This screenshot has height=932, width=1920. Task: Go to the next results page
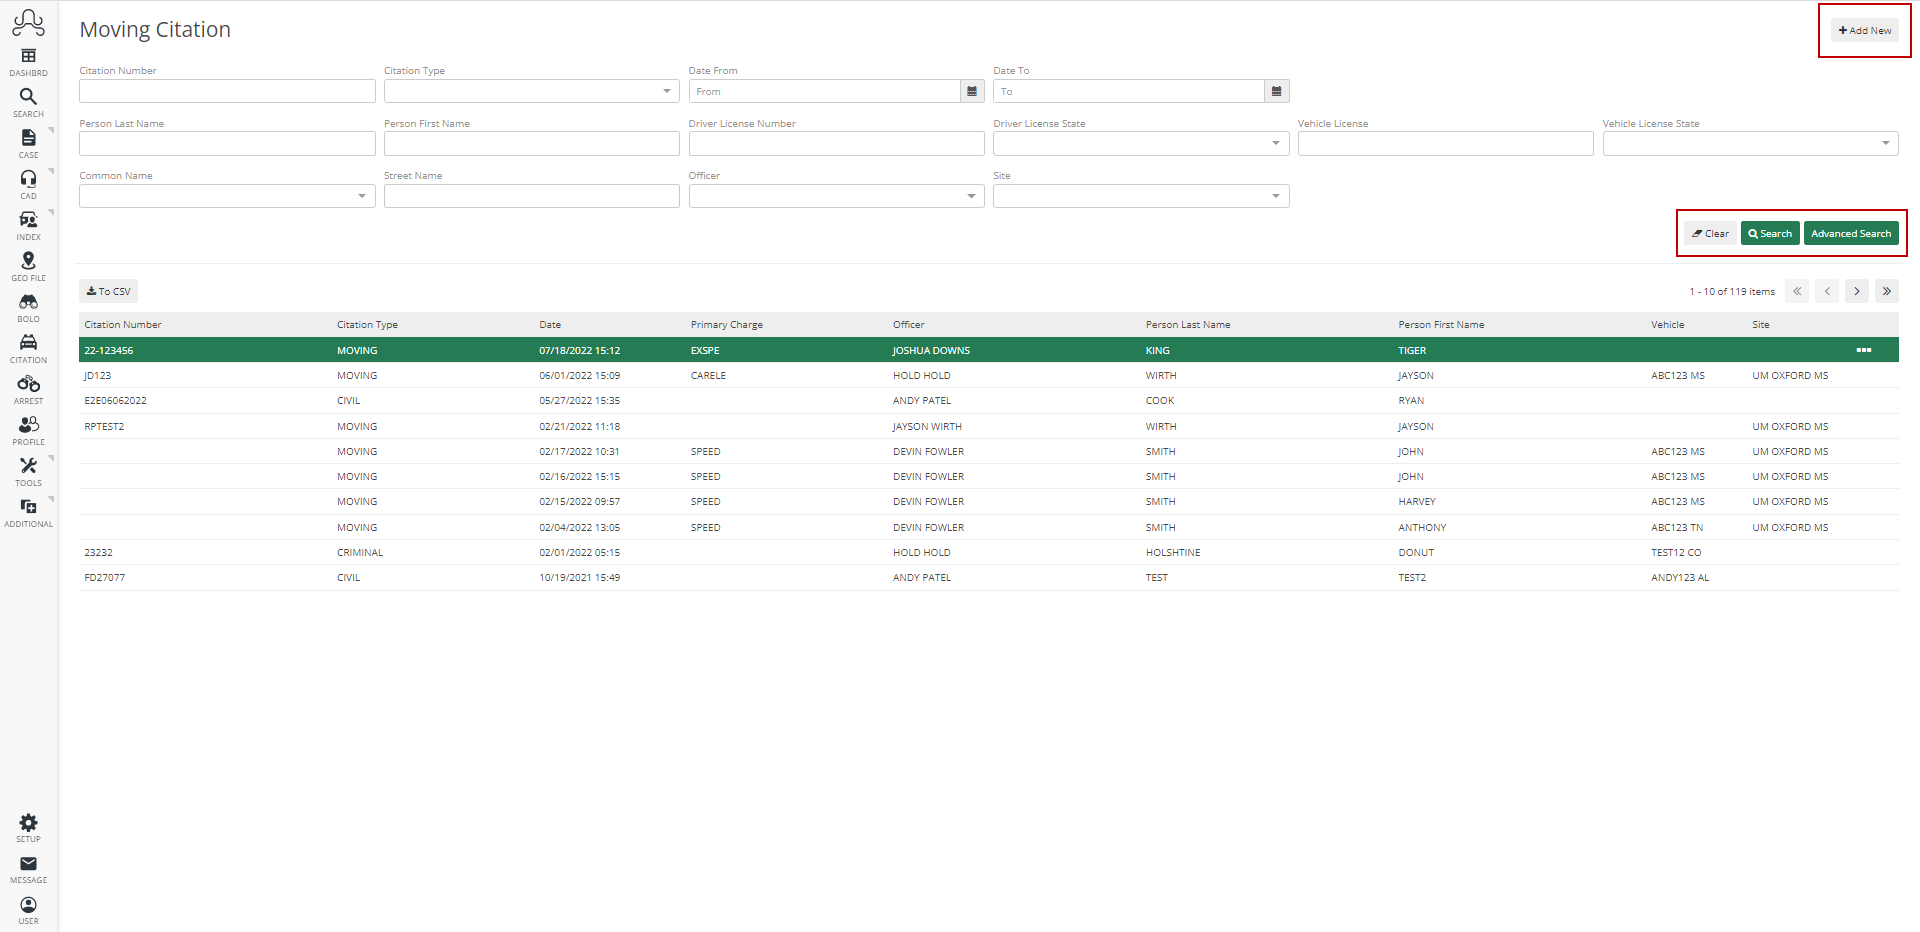point(1856,291)
